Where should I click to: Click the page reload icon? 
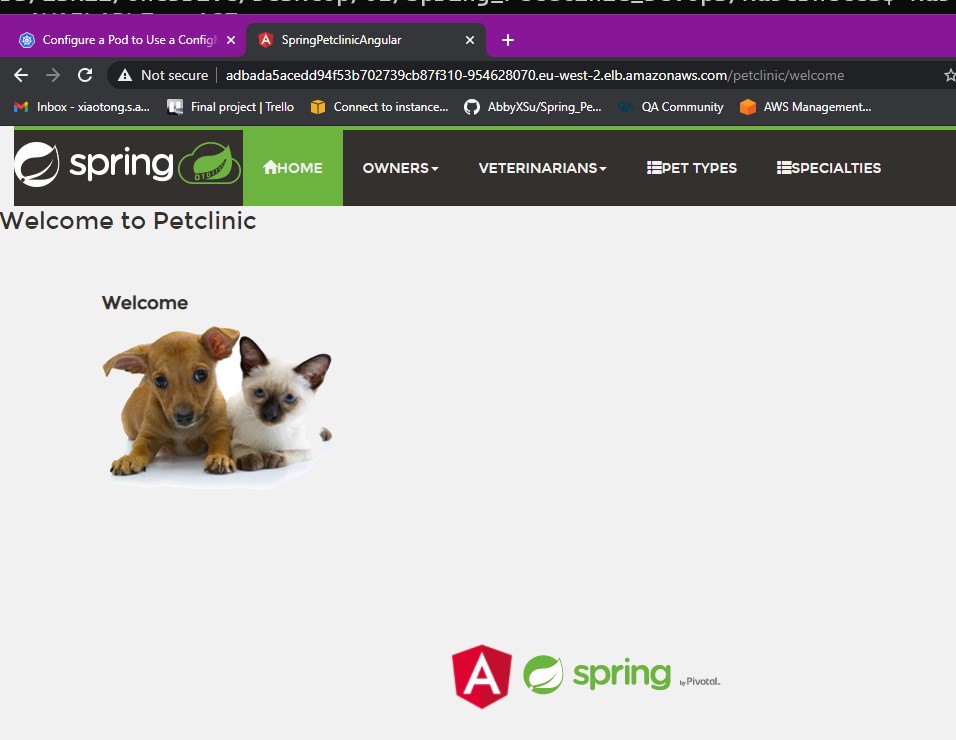tap(85, 74)
